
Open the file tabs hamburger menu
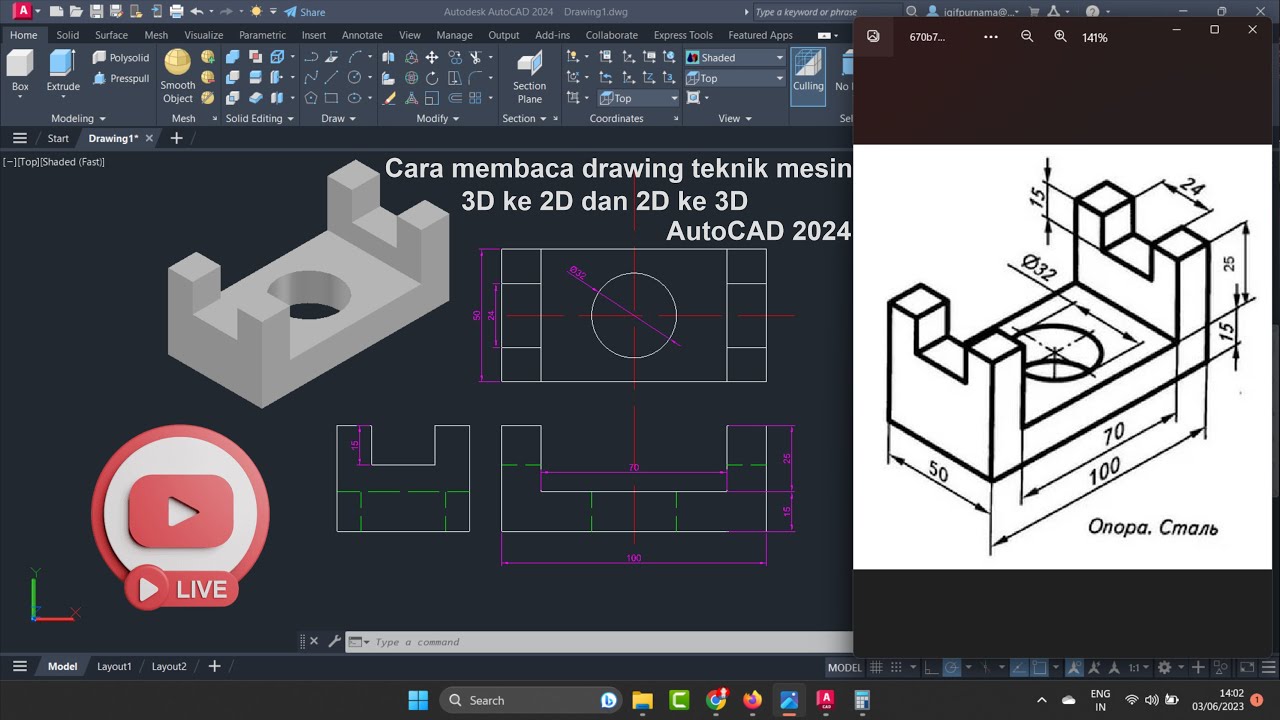tap(19, 138)
